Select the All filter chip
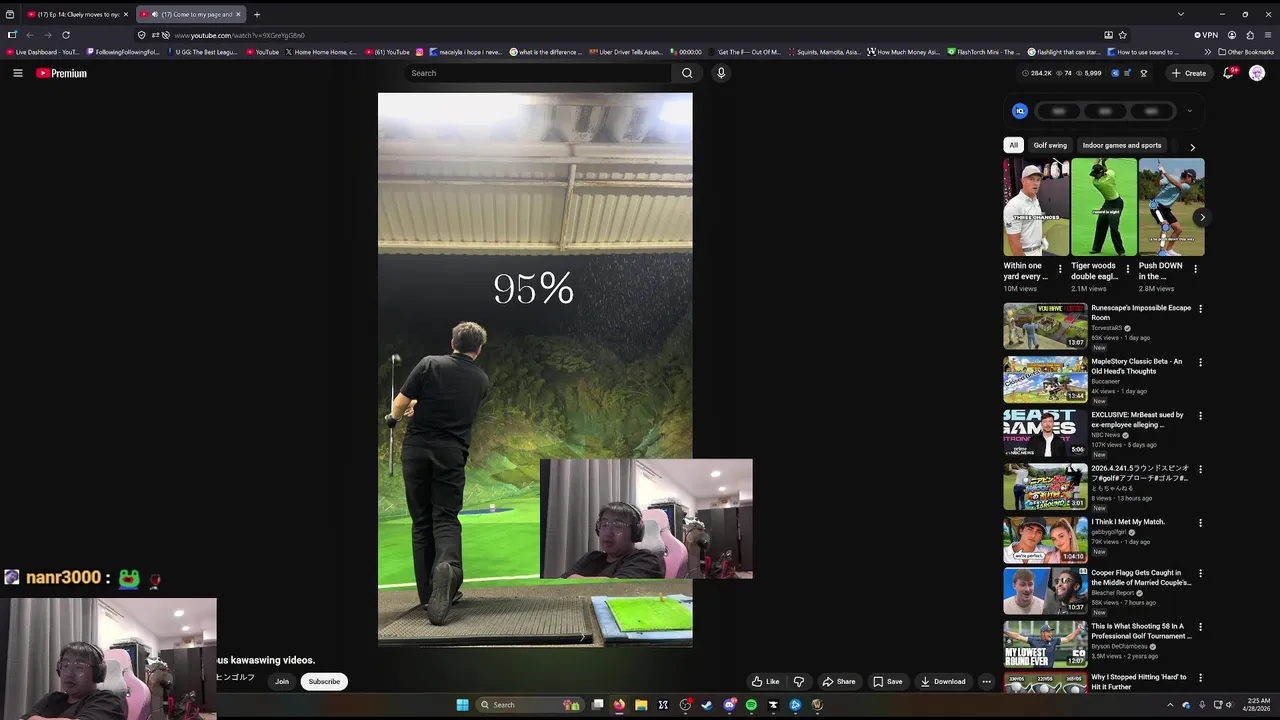Screen dimensions: 1280x720 coord(1013,145)
